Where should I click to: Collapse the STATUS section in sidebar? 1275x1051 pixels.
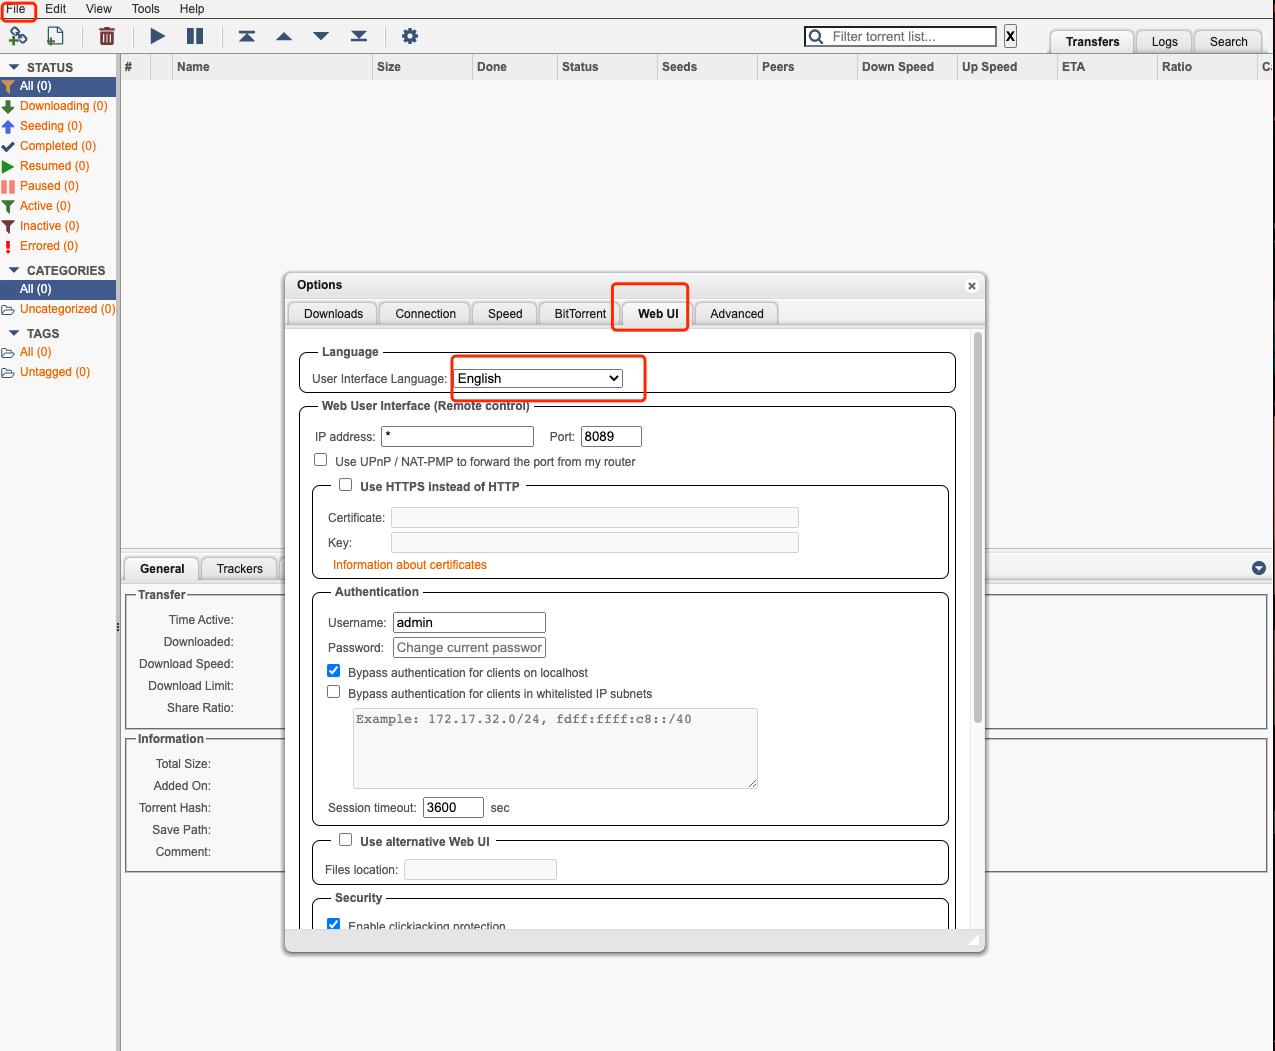coord(14,67)
